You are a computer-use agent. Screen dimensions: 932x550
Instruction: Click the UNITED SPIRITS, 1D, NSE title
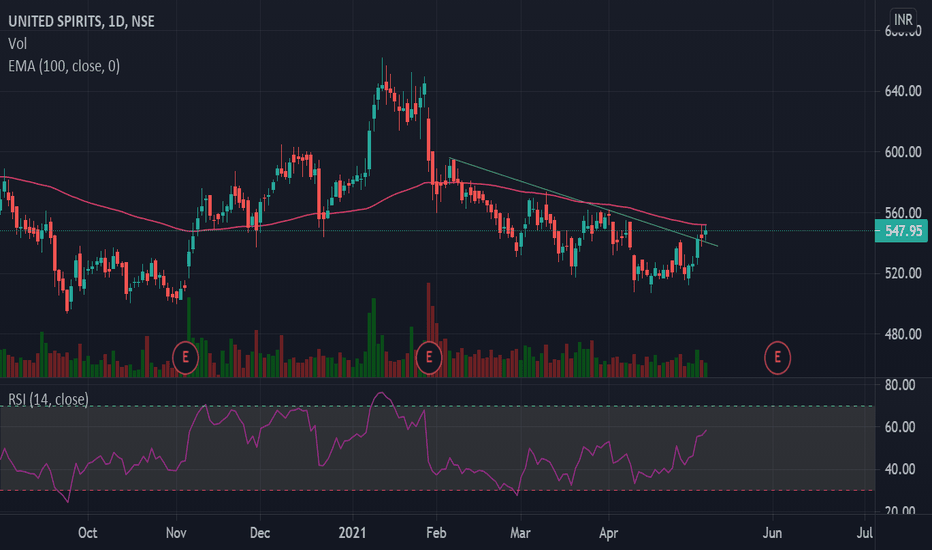point(81,21)
